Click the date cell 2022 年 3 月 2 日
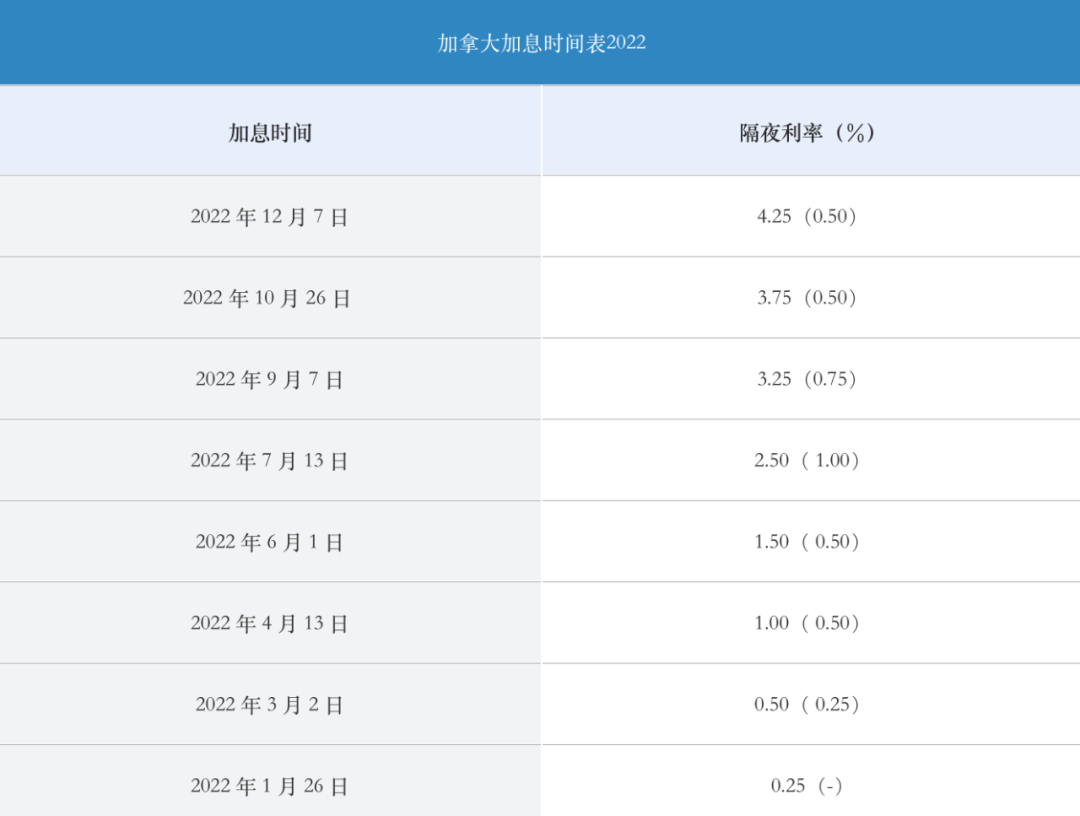Image resolution: width=1080 pixels, height=816 pixels. (x=269, y=704)
